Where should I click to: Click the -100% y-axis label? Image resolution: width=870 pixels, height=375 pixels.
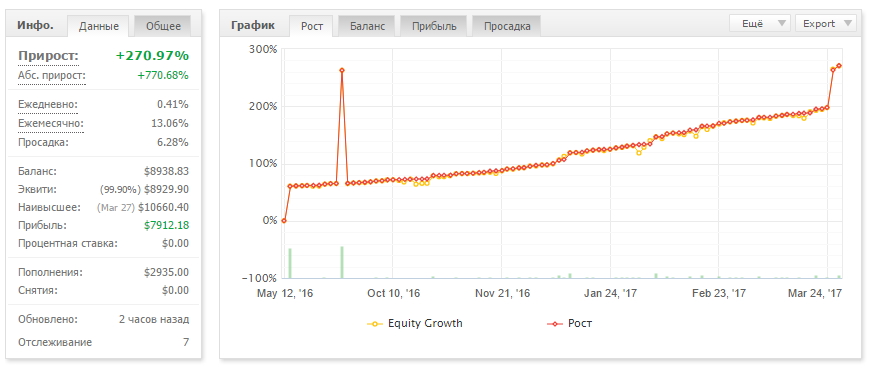tap(260, 278)
